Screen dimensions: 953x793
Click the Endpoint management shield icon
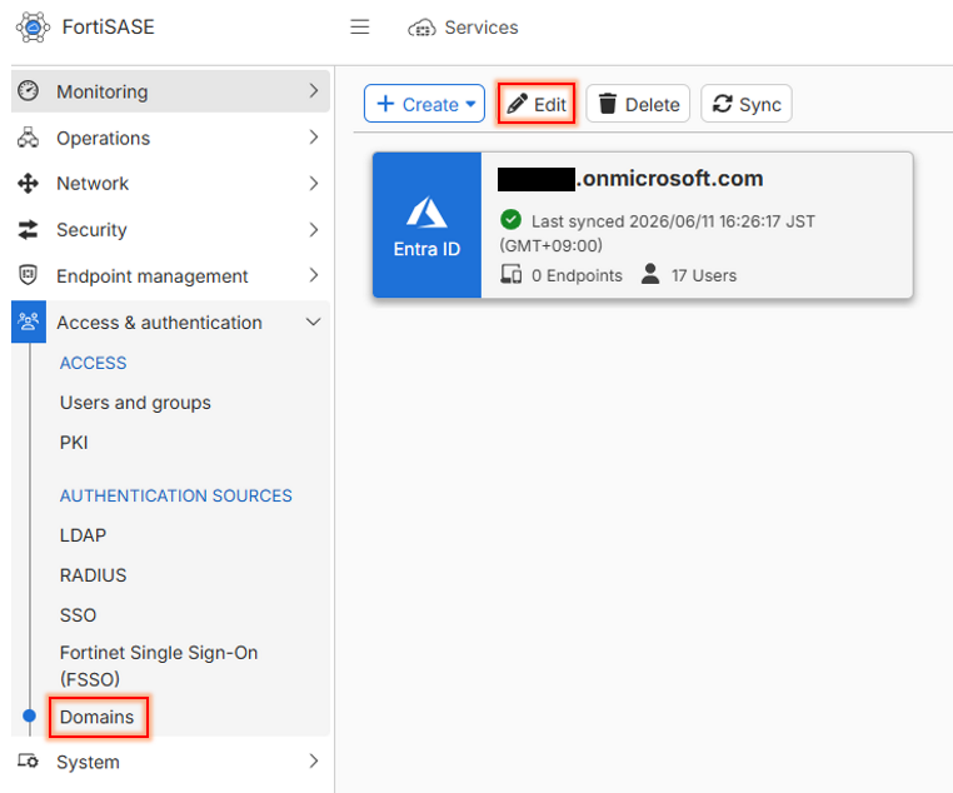(28, 276)
